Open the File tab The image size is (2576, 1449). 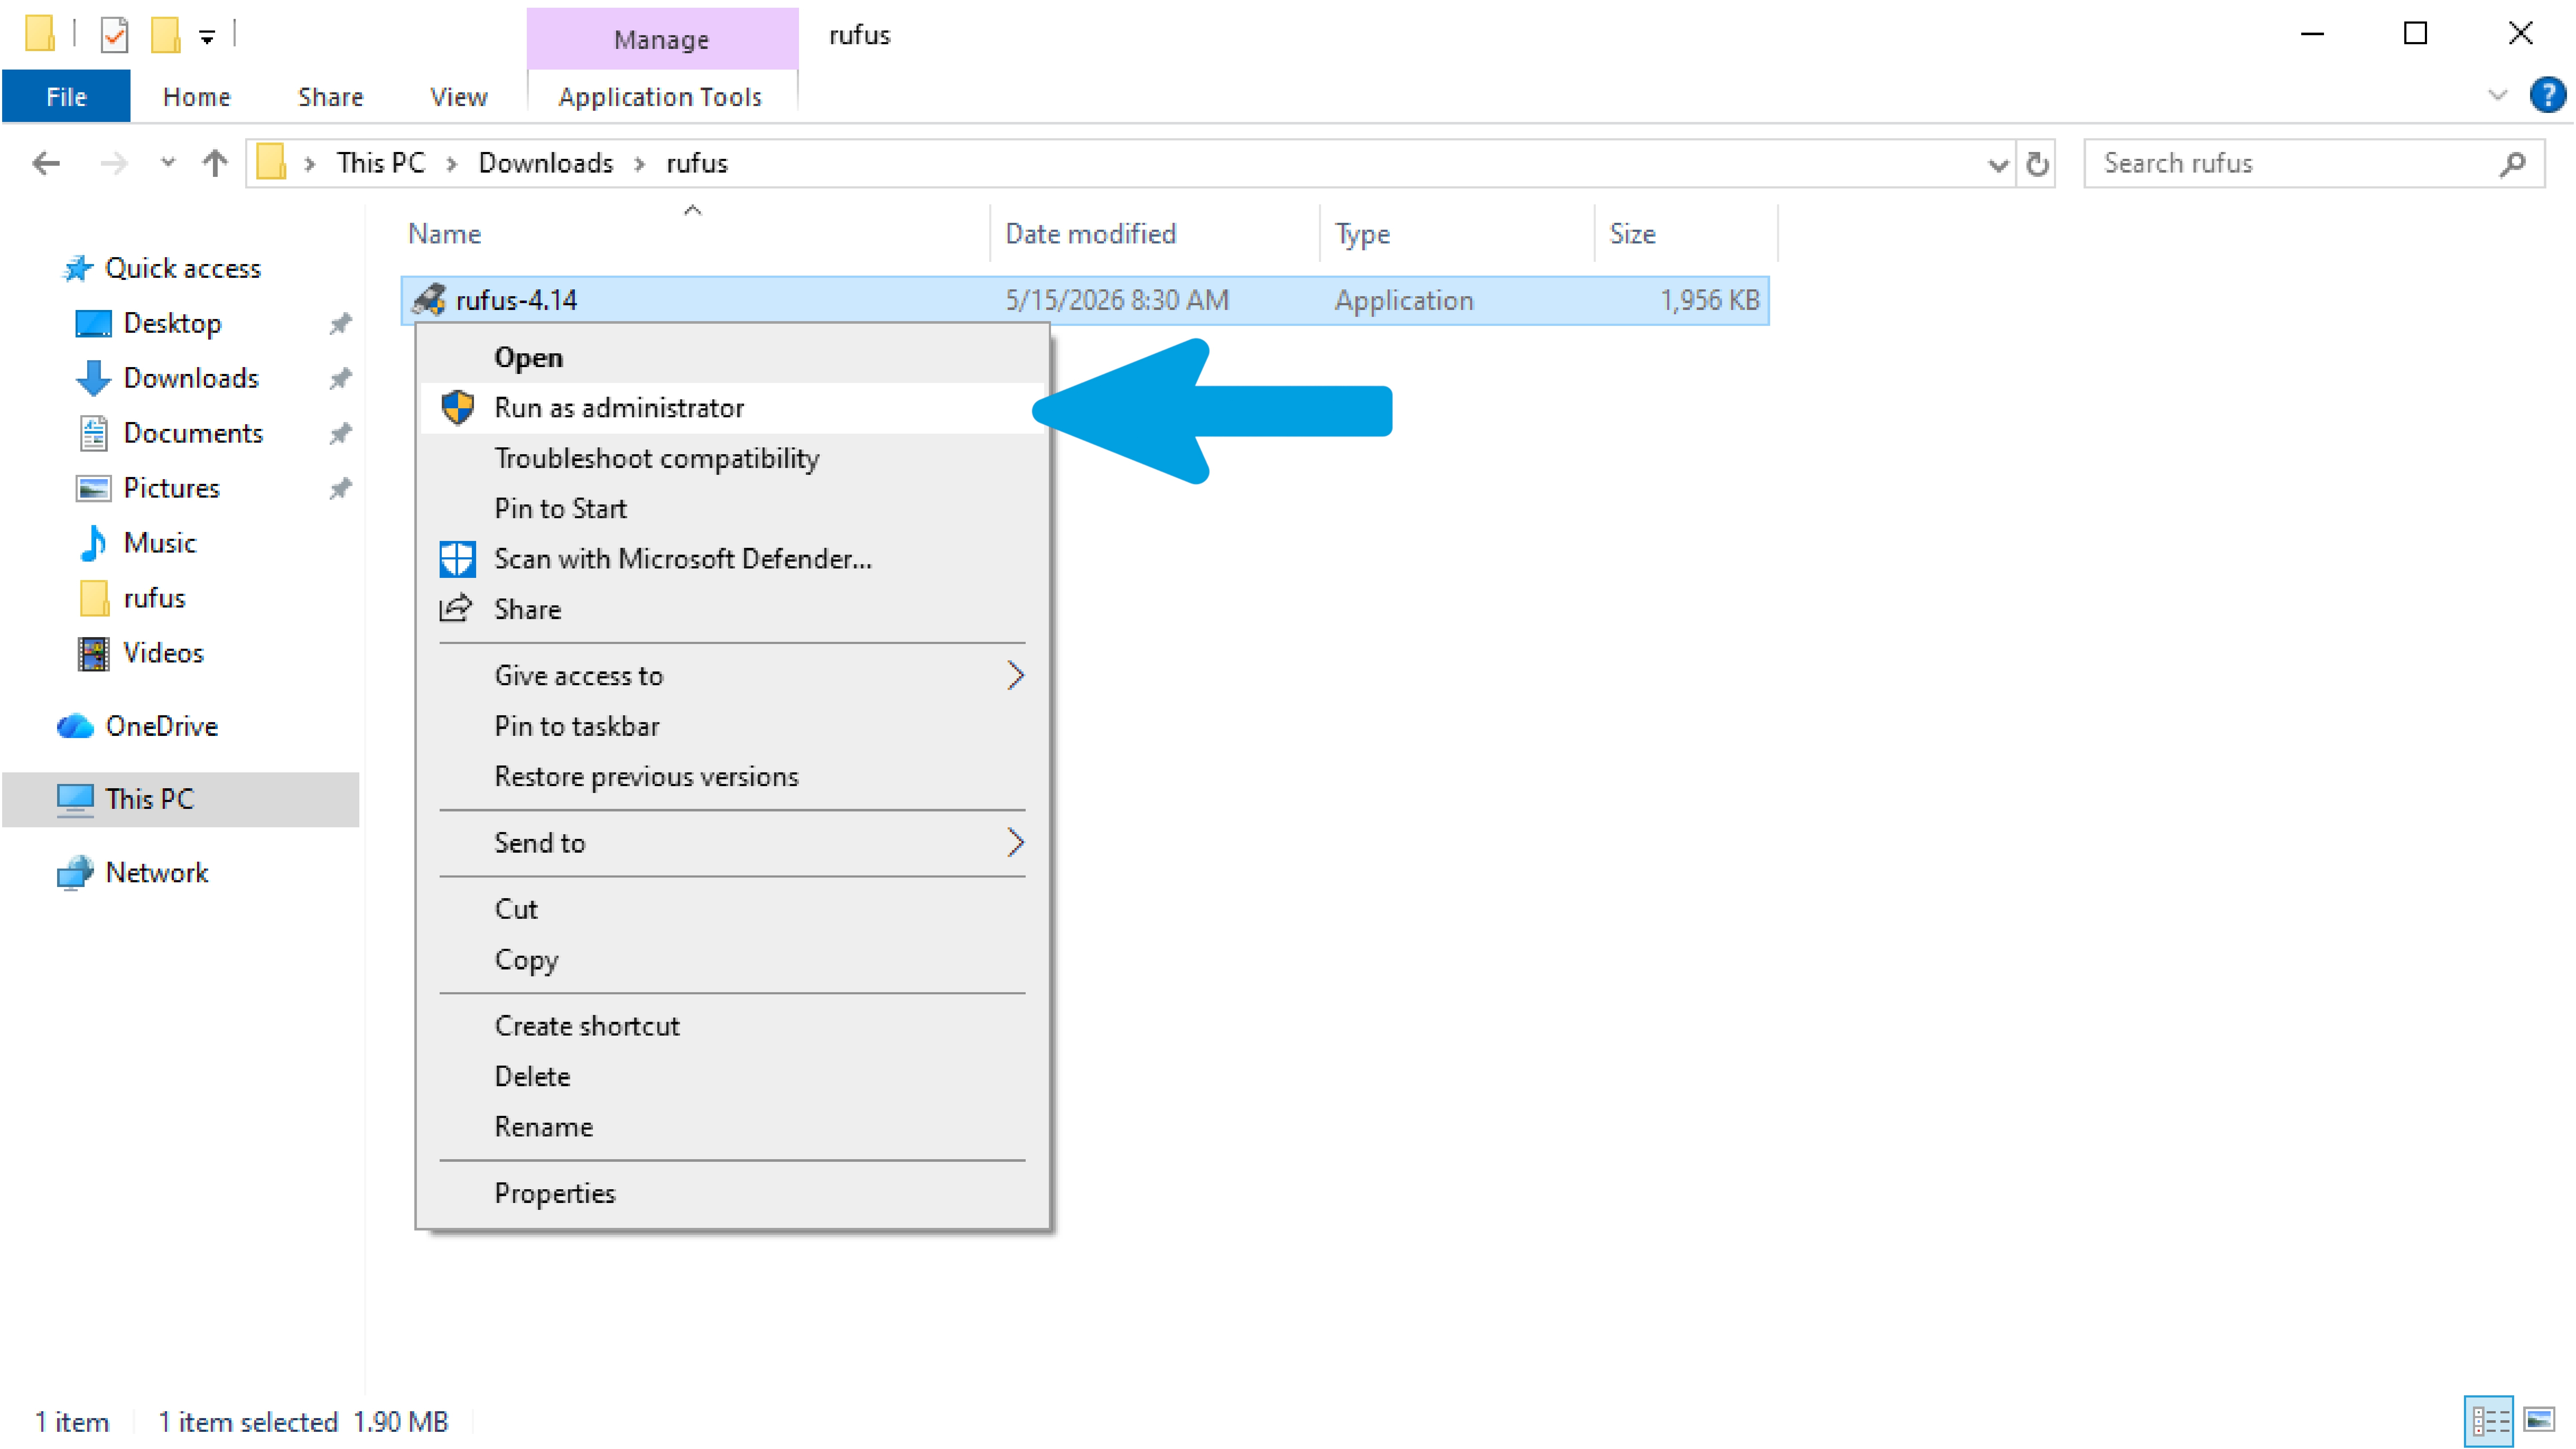pos(66,97)
